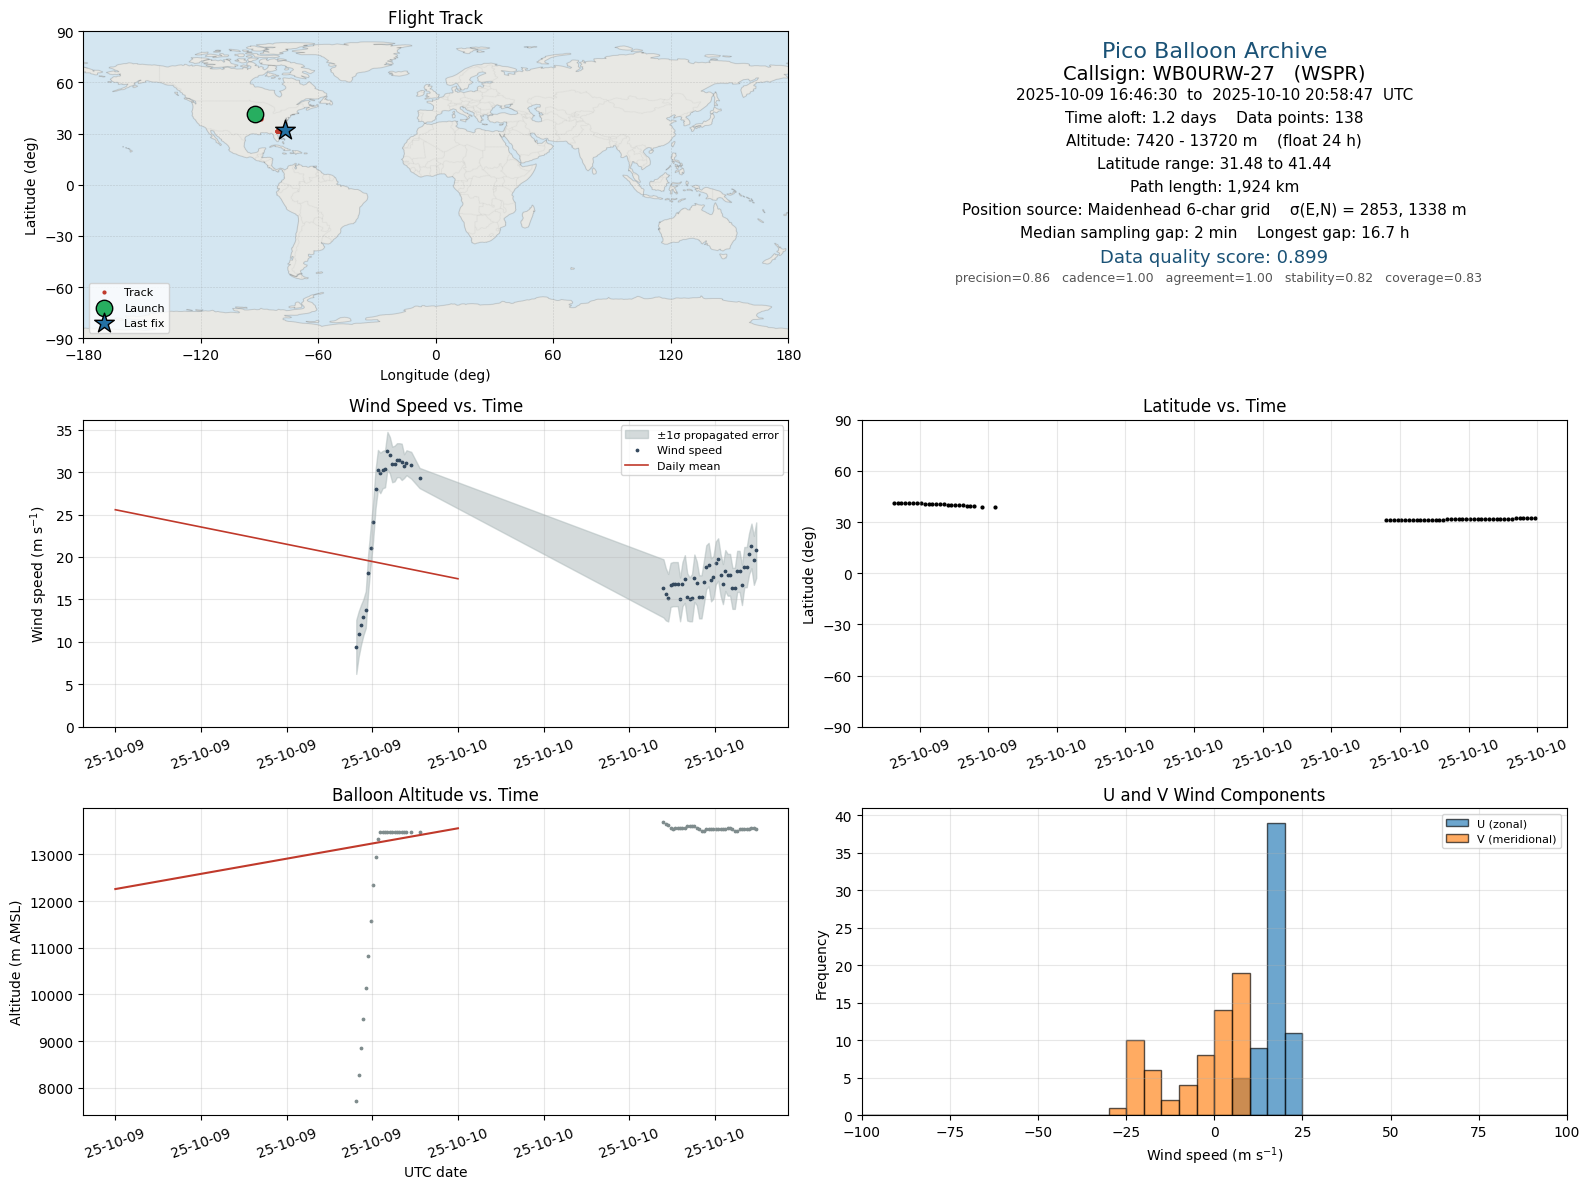Click the 'Wind Speed vs. Time' chart title
This screenshot has height=1189, width=1590.
[435, 406]
